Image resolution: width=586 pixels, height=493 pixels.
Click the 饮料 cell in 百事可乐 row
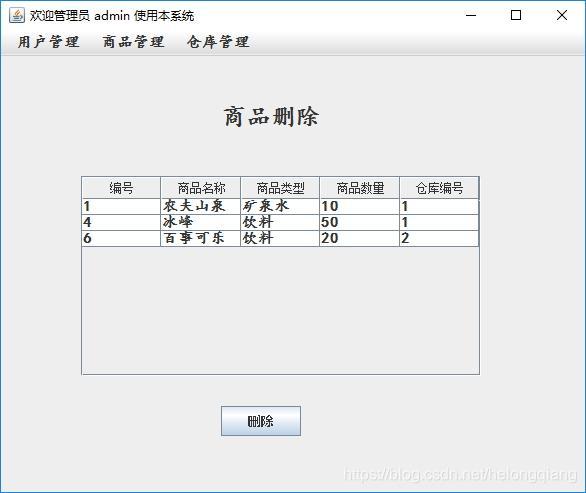[280, 238]
